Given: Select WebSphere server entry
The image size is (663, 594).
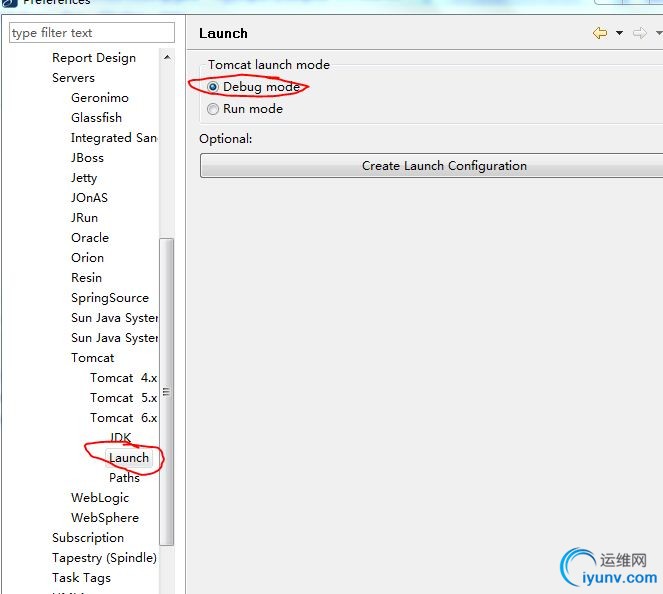Looking at the screenshot, I should (x=105, y=517).
